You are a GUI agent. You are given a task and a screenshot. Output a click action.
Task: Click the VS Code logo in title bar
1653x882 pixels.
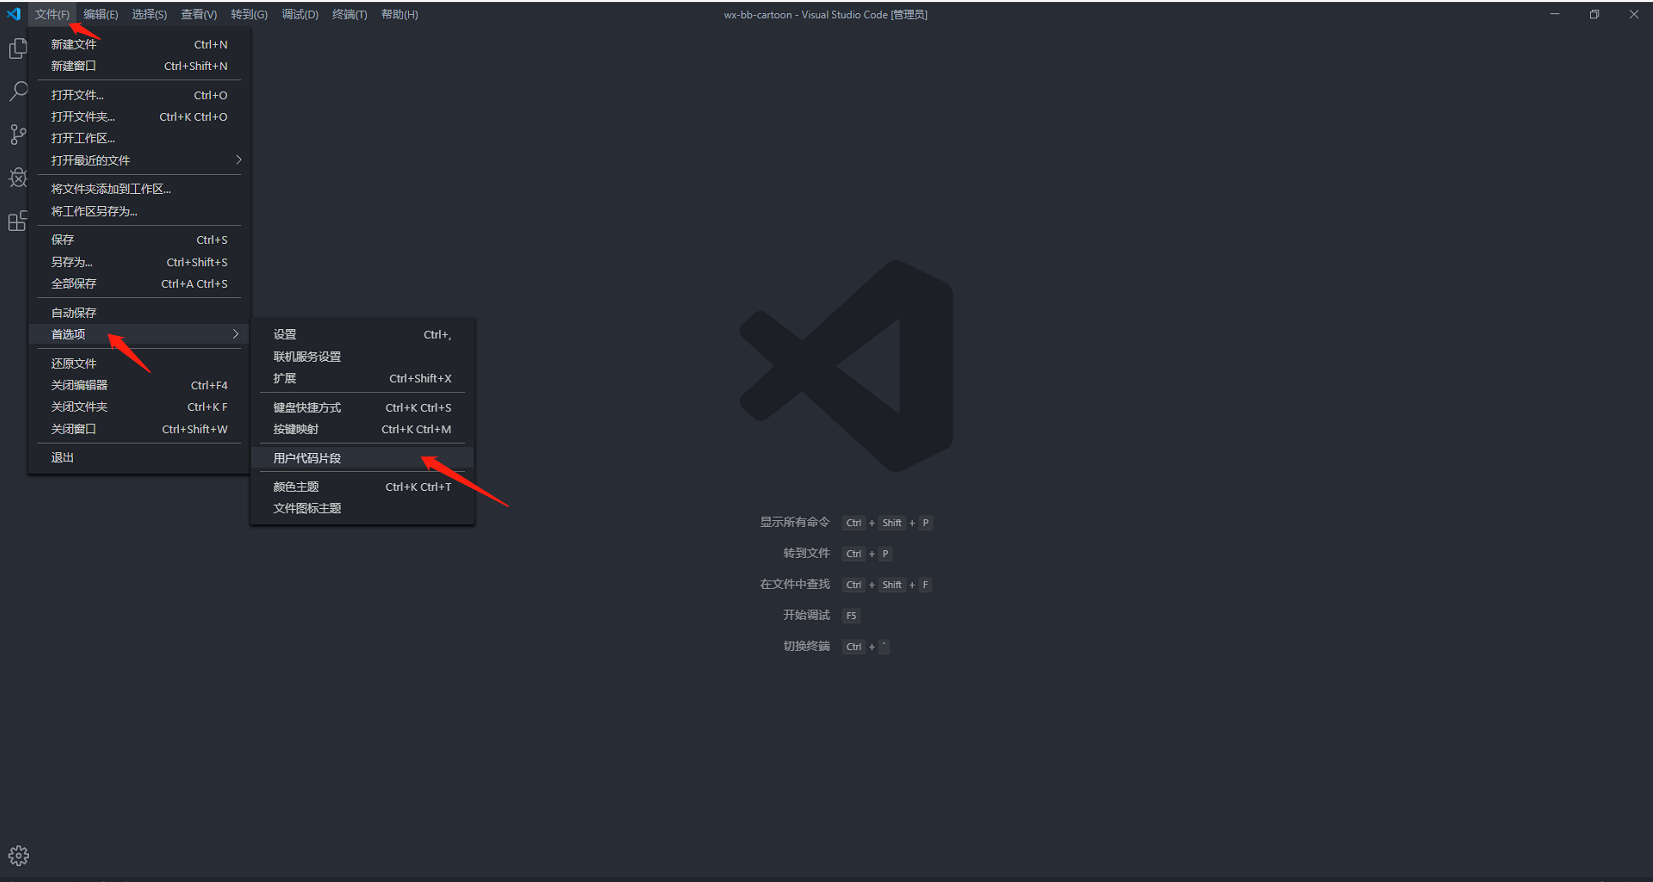point(14,14)
